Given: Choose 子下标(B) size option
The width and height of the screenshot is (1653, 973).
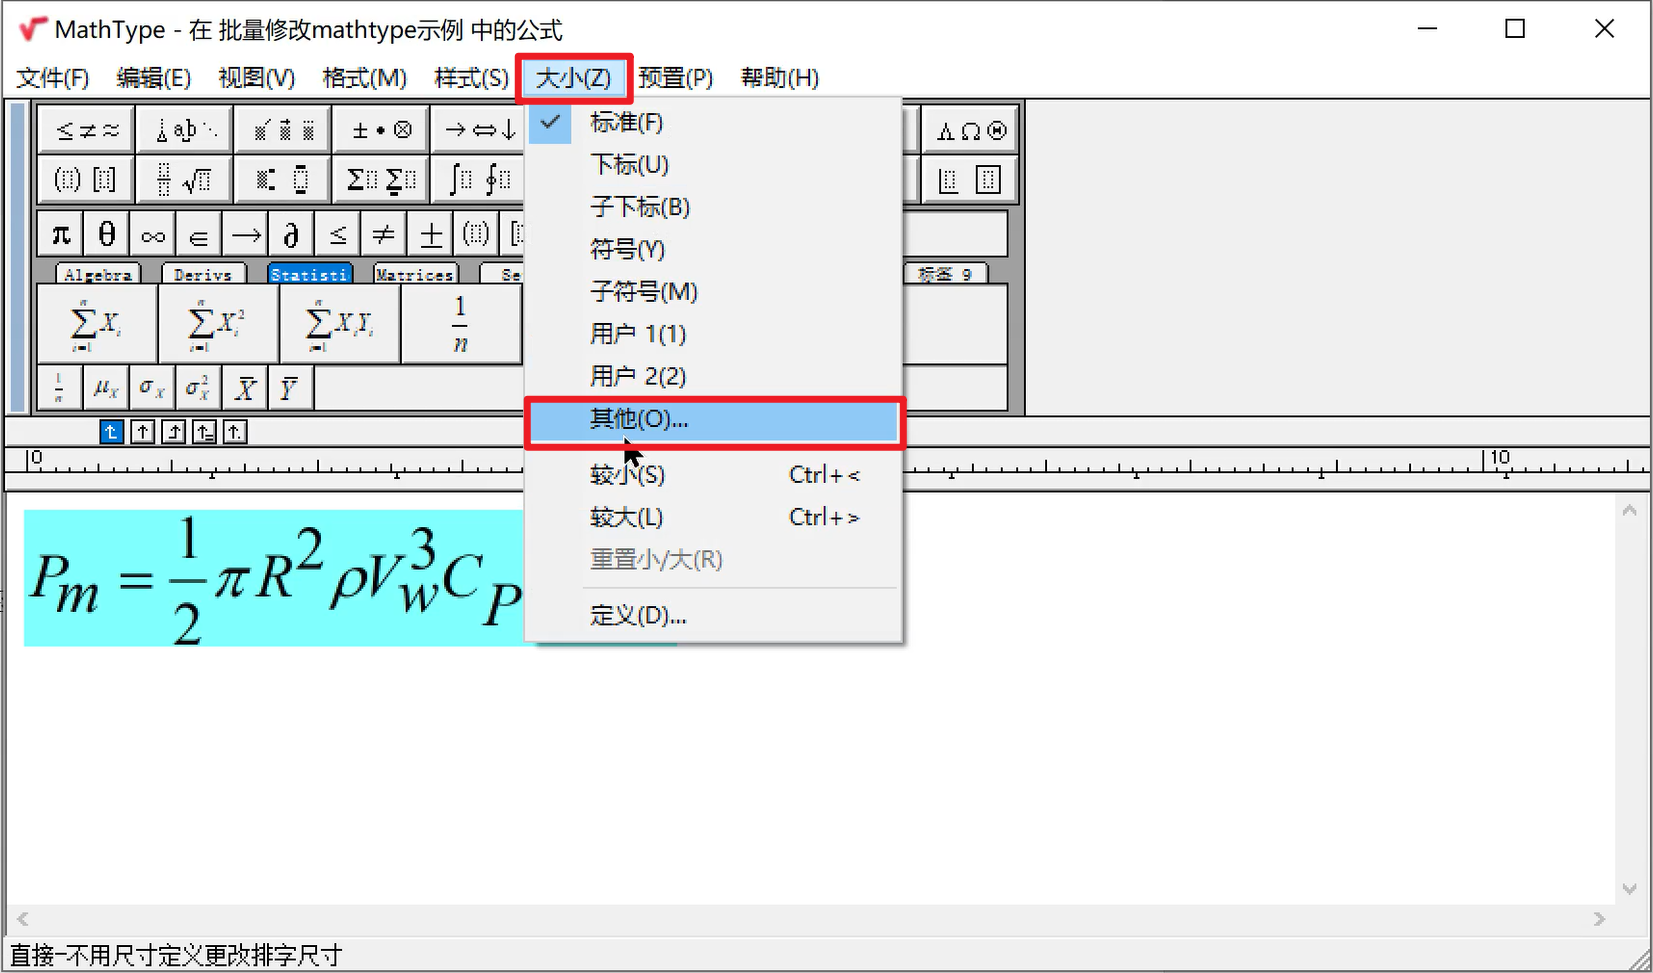Looking at the screenshot, I should 714,207.
